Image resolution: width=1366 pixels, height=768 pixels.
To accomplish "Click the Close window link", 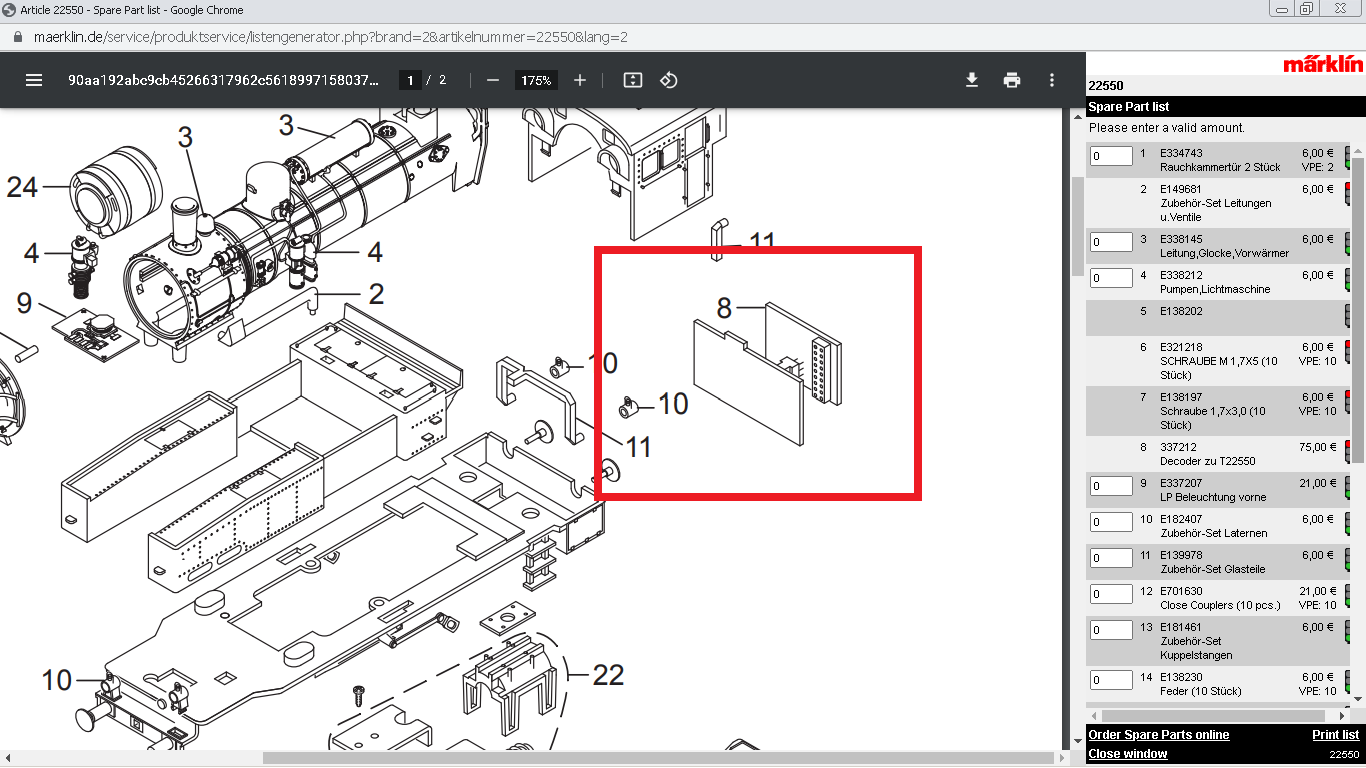I will pyautogui.click(x=1128, y=754).
